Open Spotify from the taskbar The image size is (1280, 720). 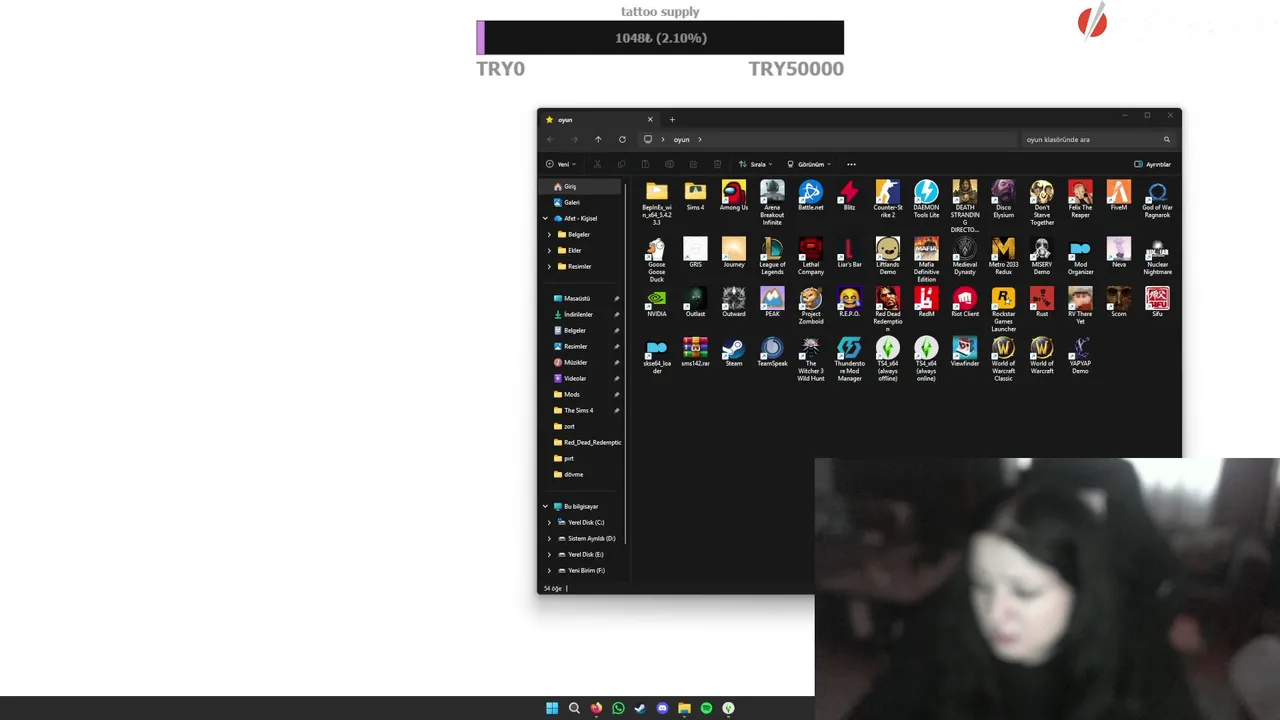[x=706, y=708]
